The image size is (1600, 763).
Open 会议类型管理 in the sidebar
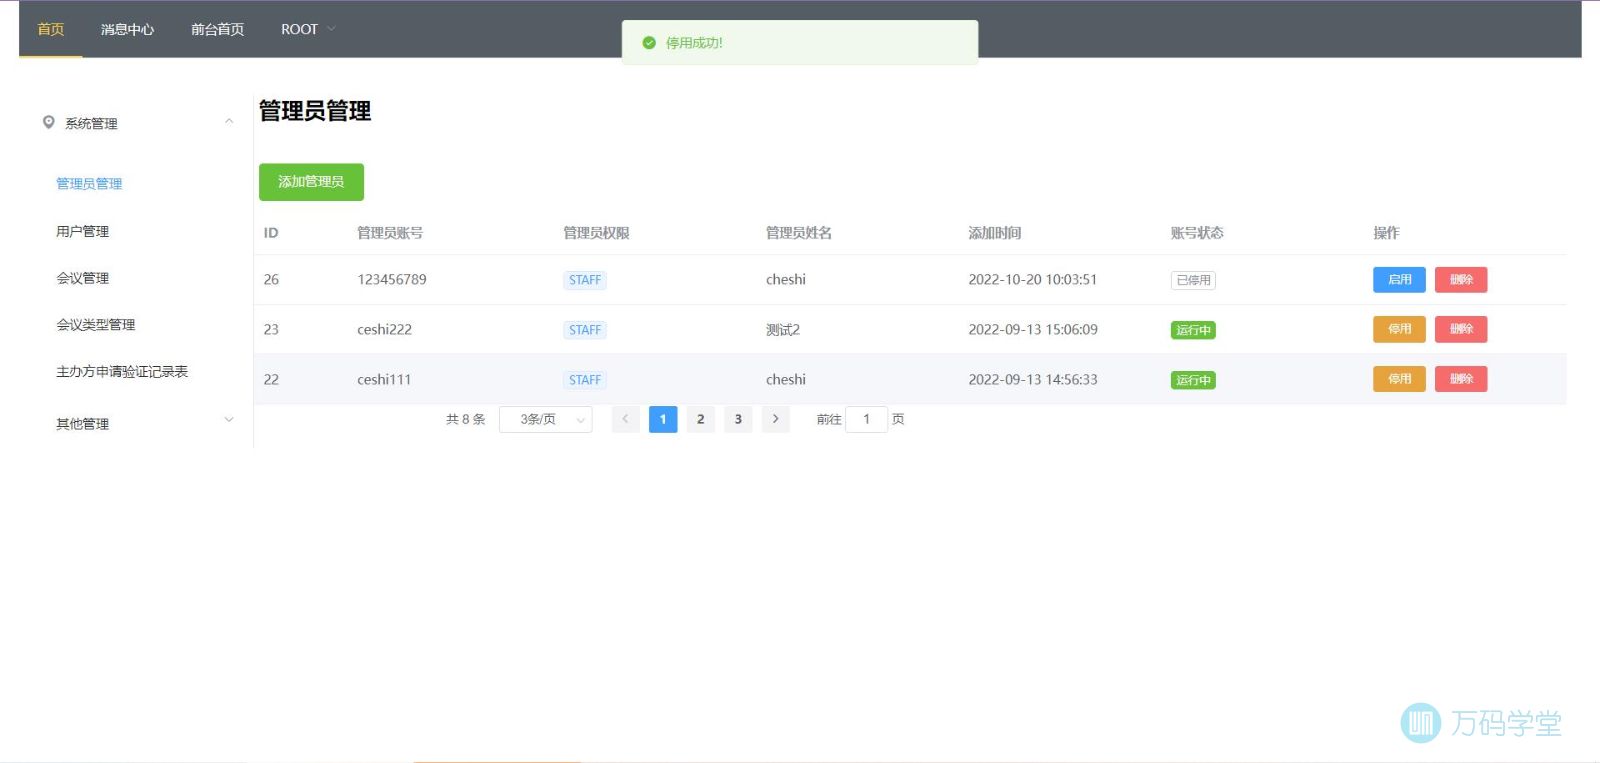point(95,324)
